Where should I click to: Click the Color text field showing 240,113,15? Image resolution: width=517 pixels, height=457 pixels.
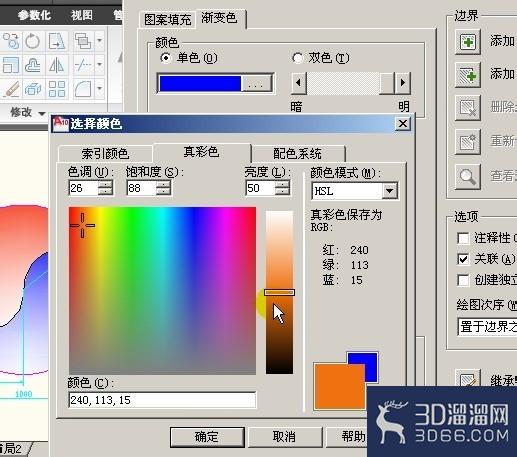coord(162,400)
